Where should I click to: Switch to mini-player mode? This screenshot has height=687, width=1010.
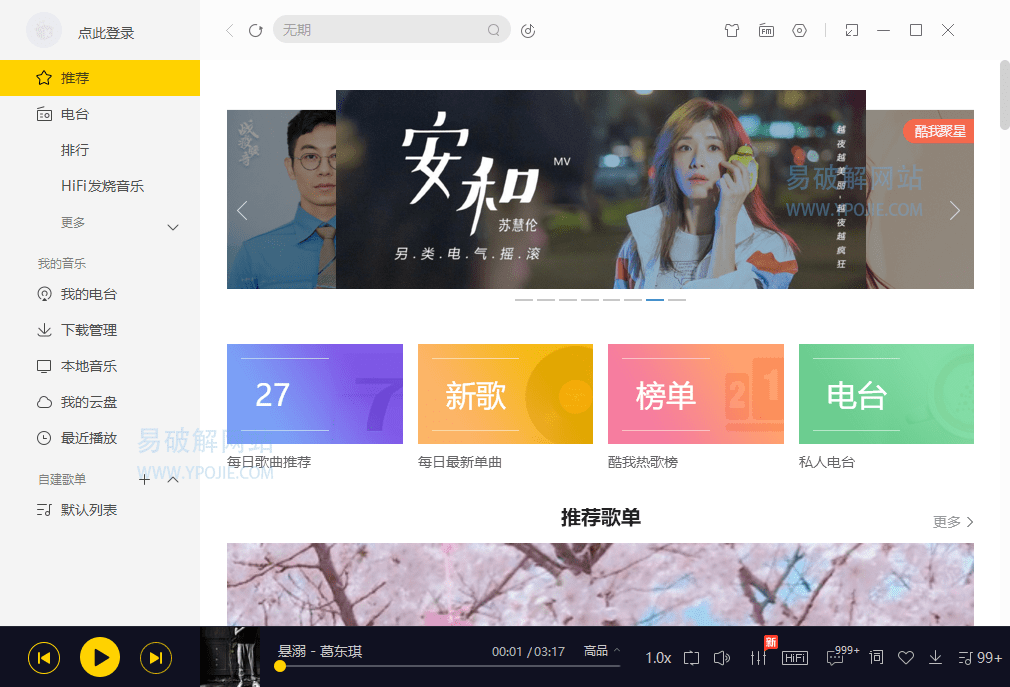[x=851, y=31]
